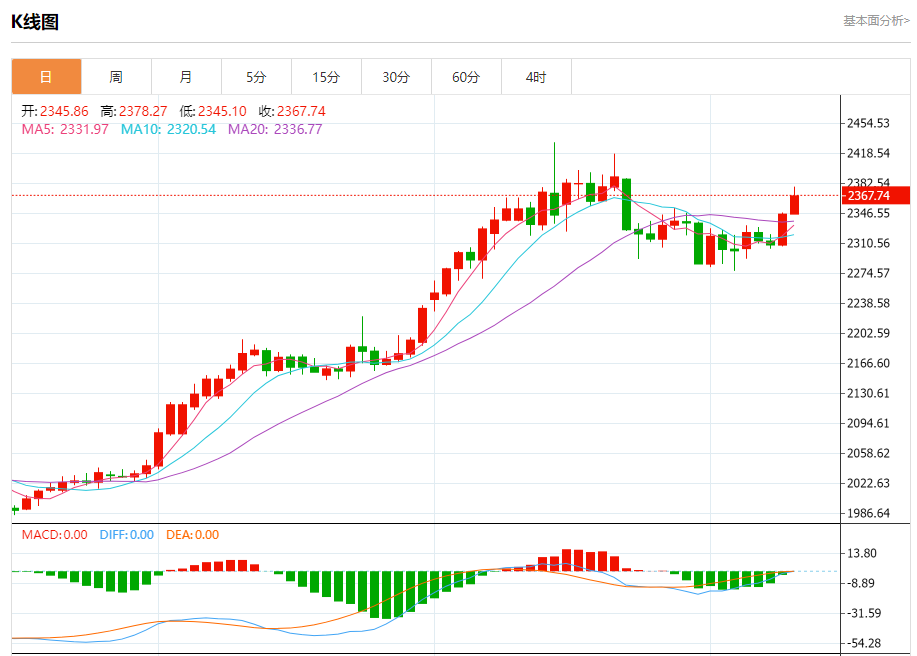
Task: Click the 2166.60 price axis label
Action: pos(868,363)
